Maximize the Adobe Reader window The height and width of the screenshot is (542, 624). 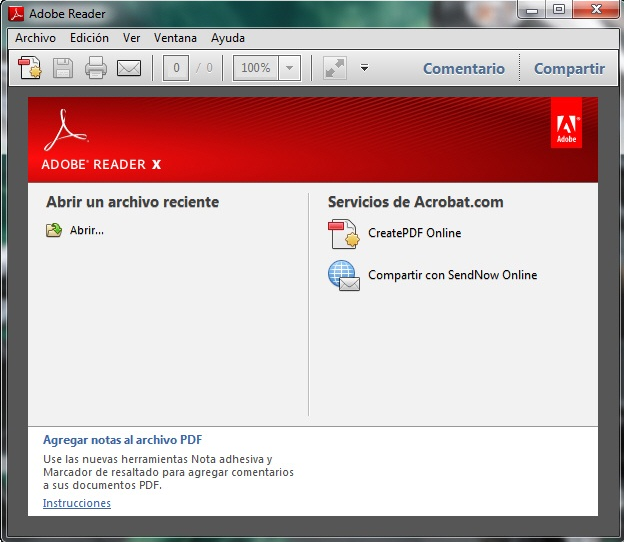pos(559,10)
